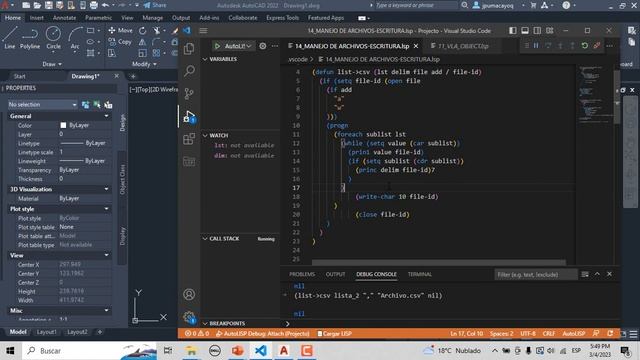Viewport: 640px width, 360px height.
Task: Open VS Code Accounts icon
Action: pyautogui.click(x=189, y=294)
